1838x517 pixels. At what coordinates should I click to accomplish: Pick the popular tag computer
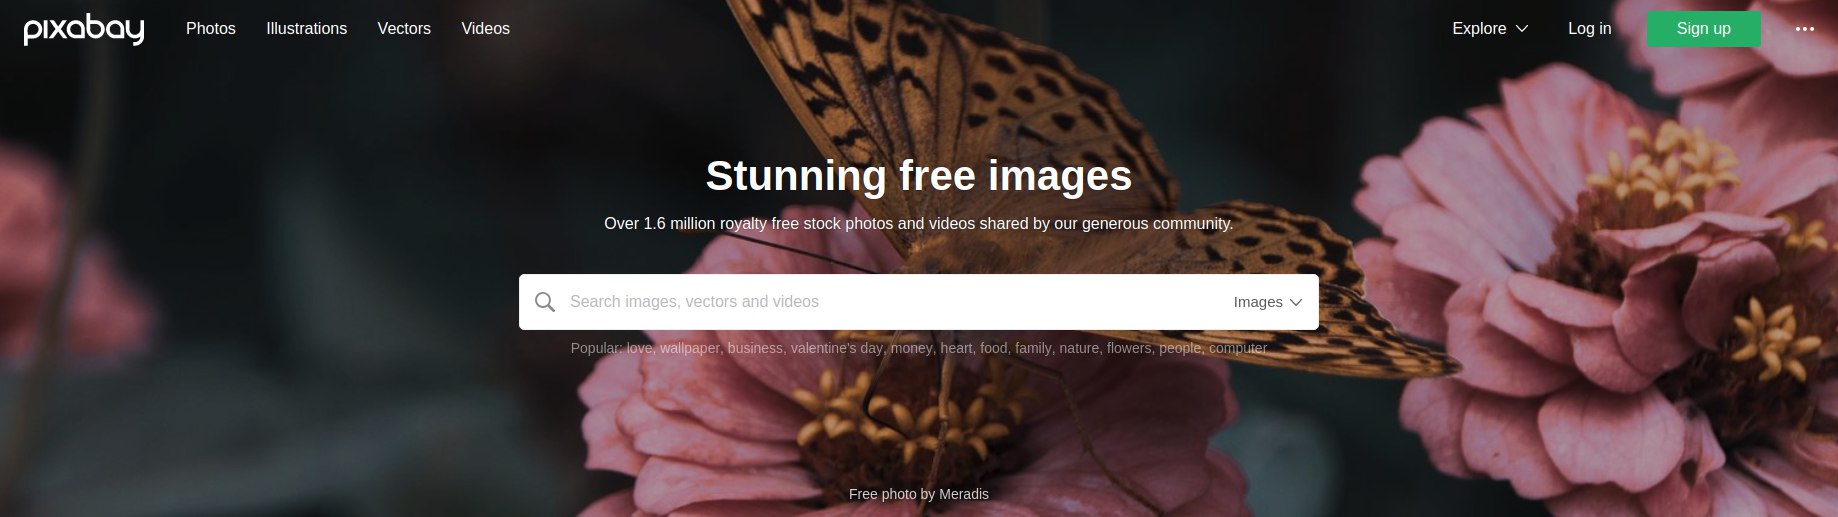click(1238, 348)
